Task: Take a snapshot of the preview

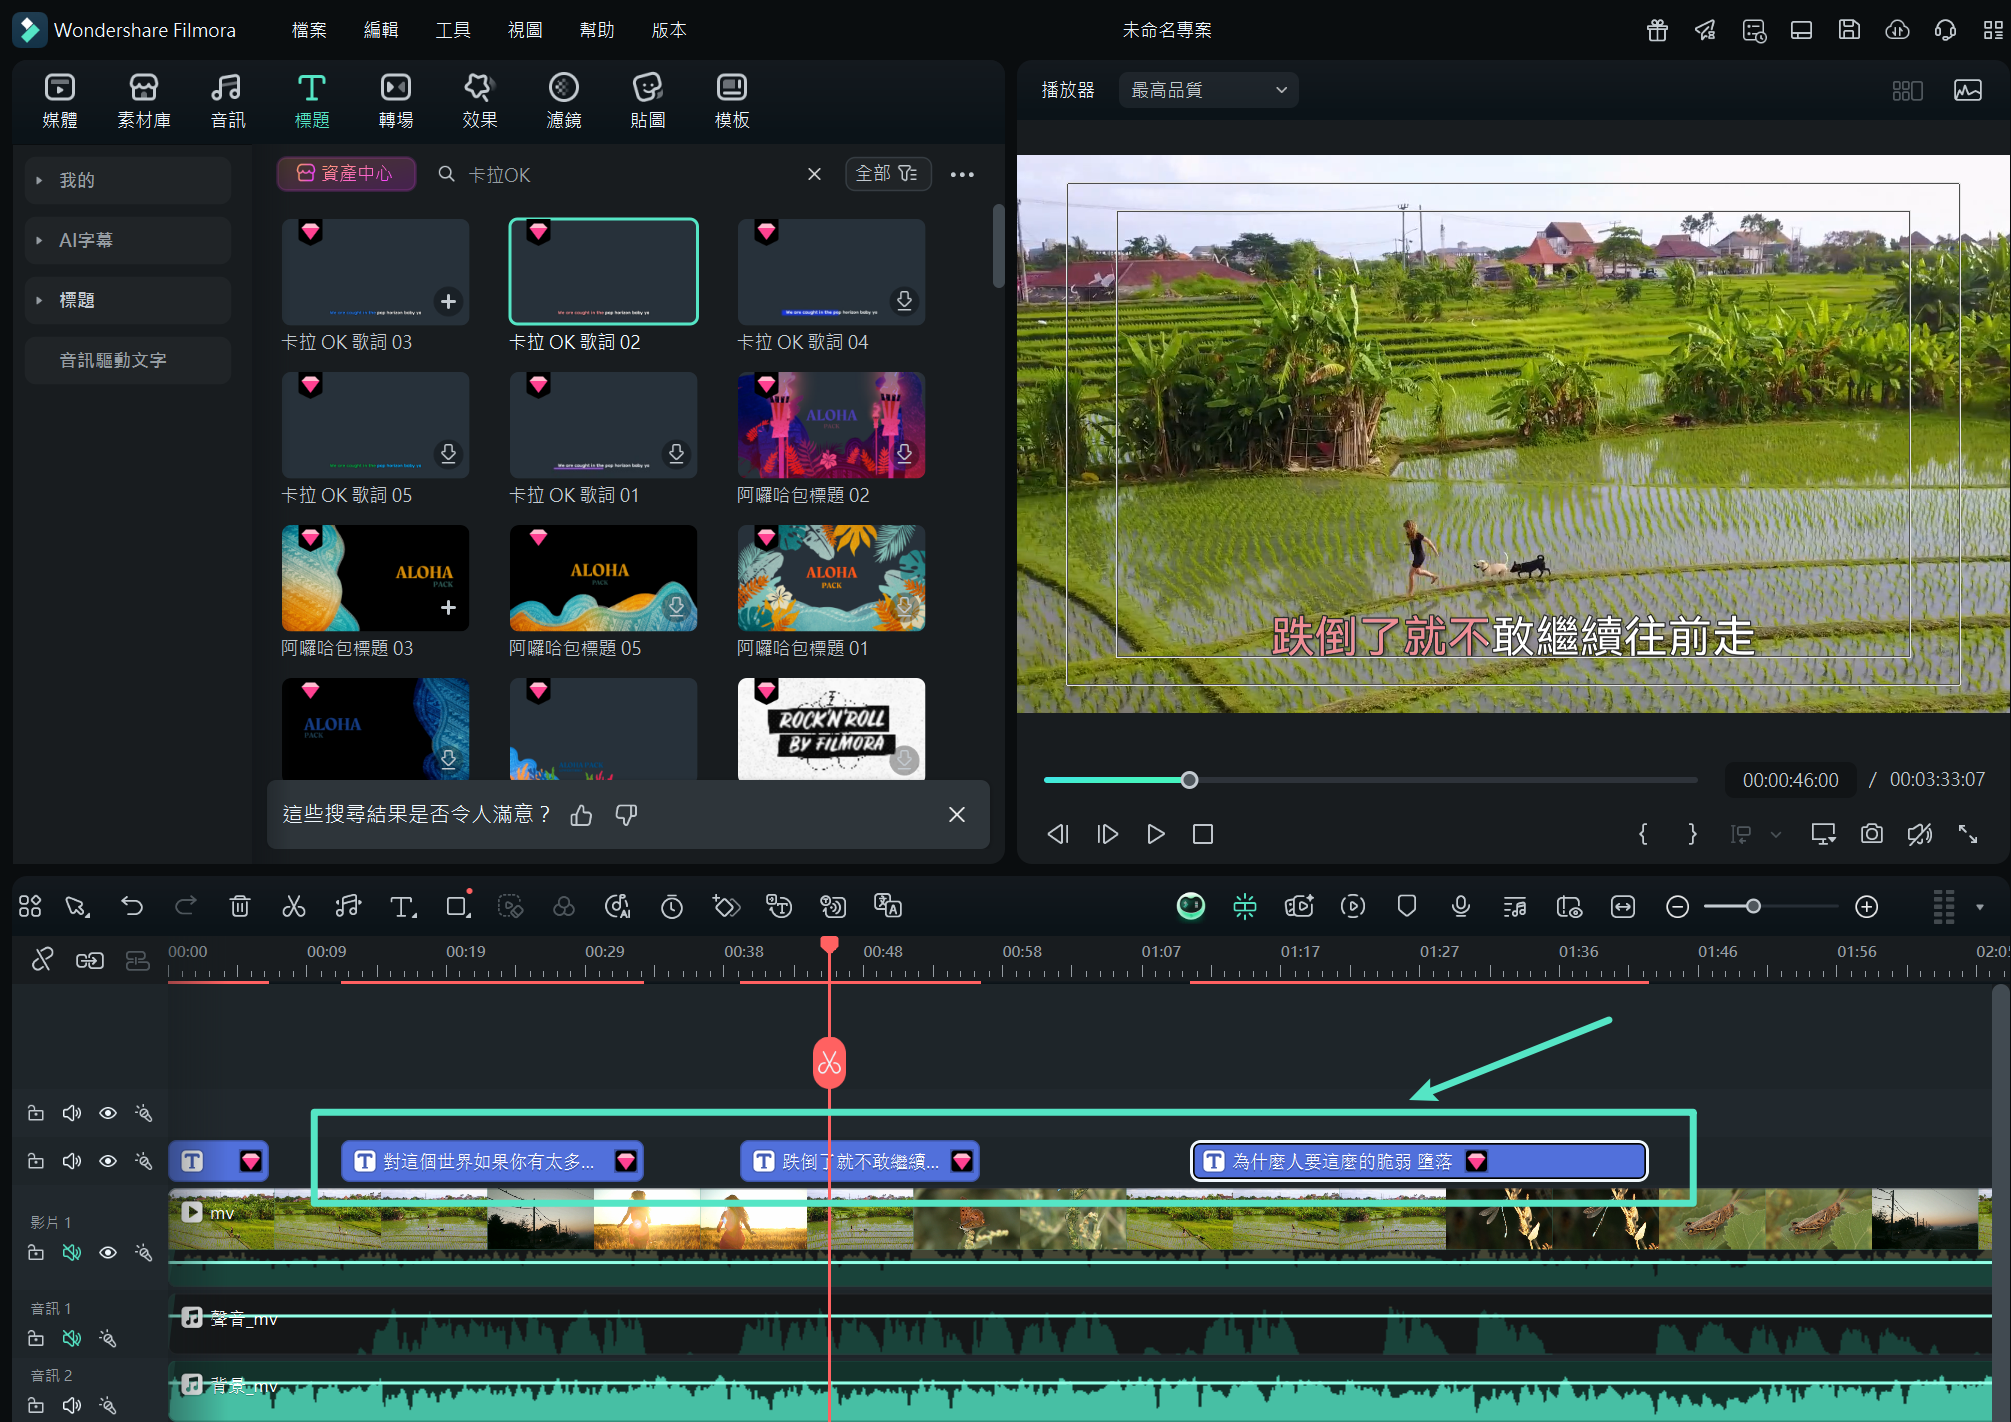Action: [1871, 834]
